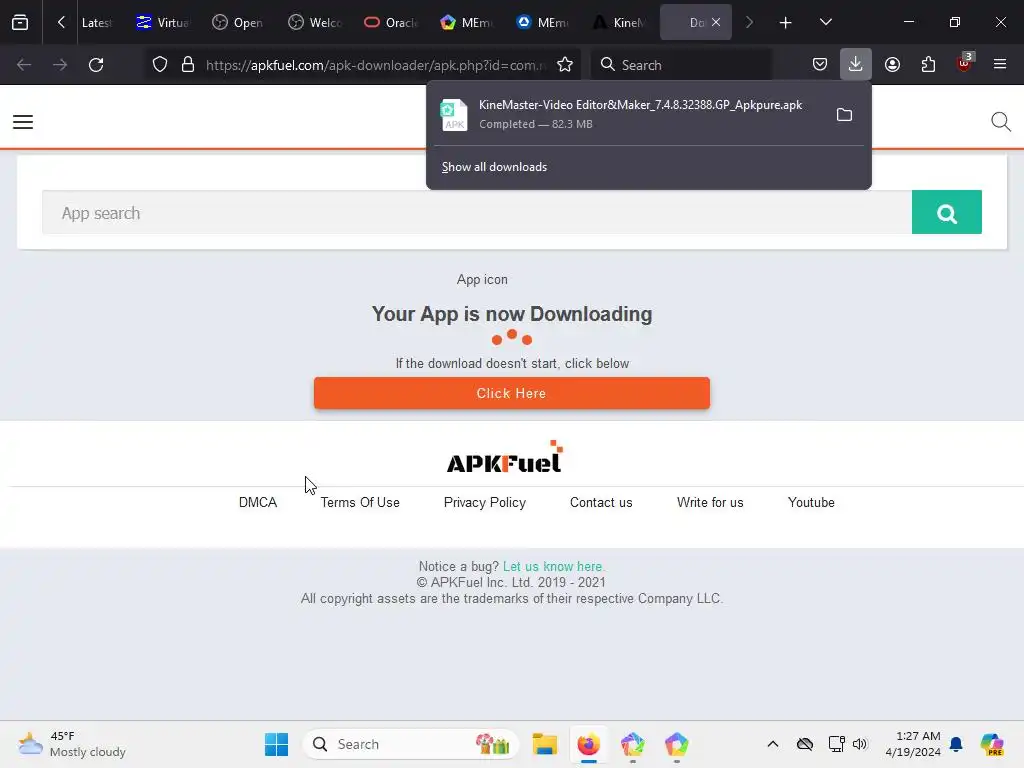1024x768 pixels.
Task: Click the Firefox toolbar Search box
Action: pyautogui.click(x=681, y=65)
